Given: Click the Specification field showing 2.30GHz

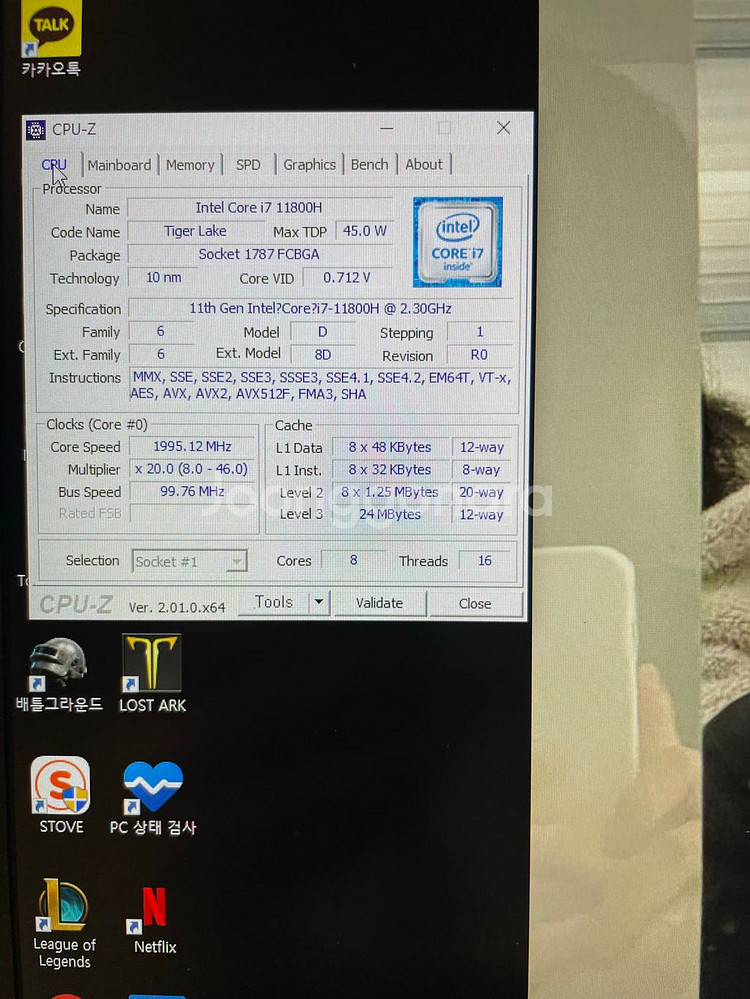Looking at the screenshot, I should coord(321,308).
